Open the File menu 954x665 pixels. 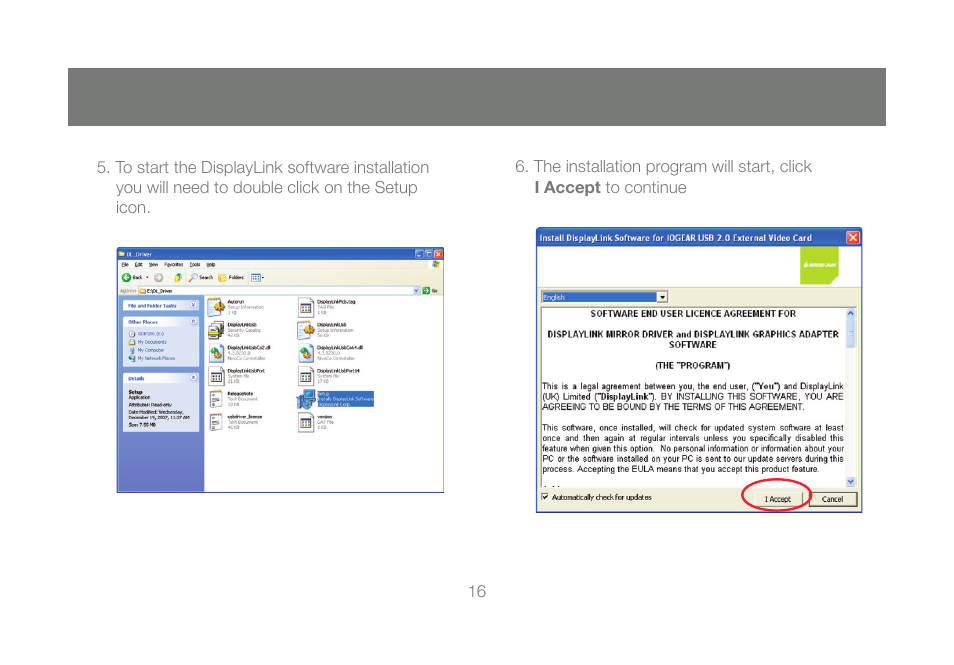(125, 265)
